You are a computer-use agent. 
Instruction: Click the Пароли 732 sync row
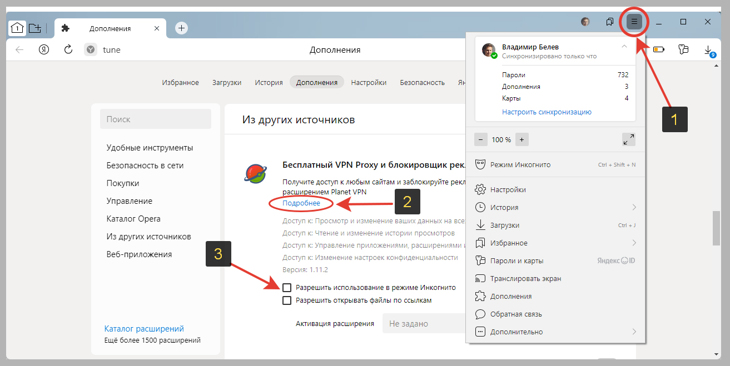(x=565, y=75)
